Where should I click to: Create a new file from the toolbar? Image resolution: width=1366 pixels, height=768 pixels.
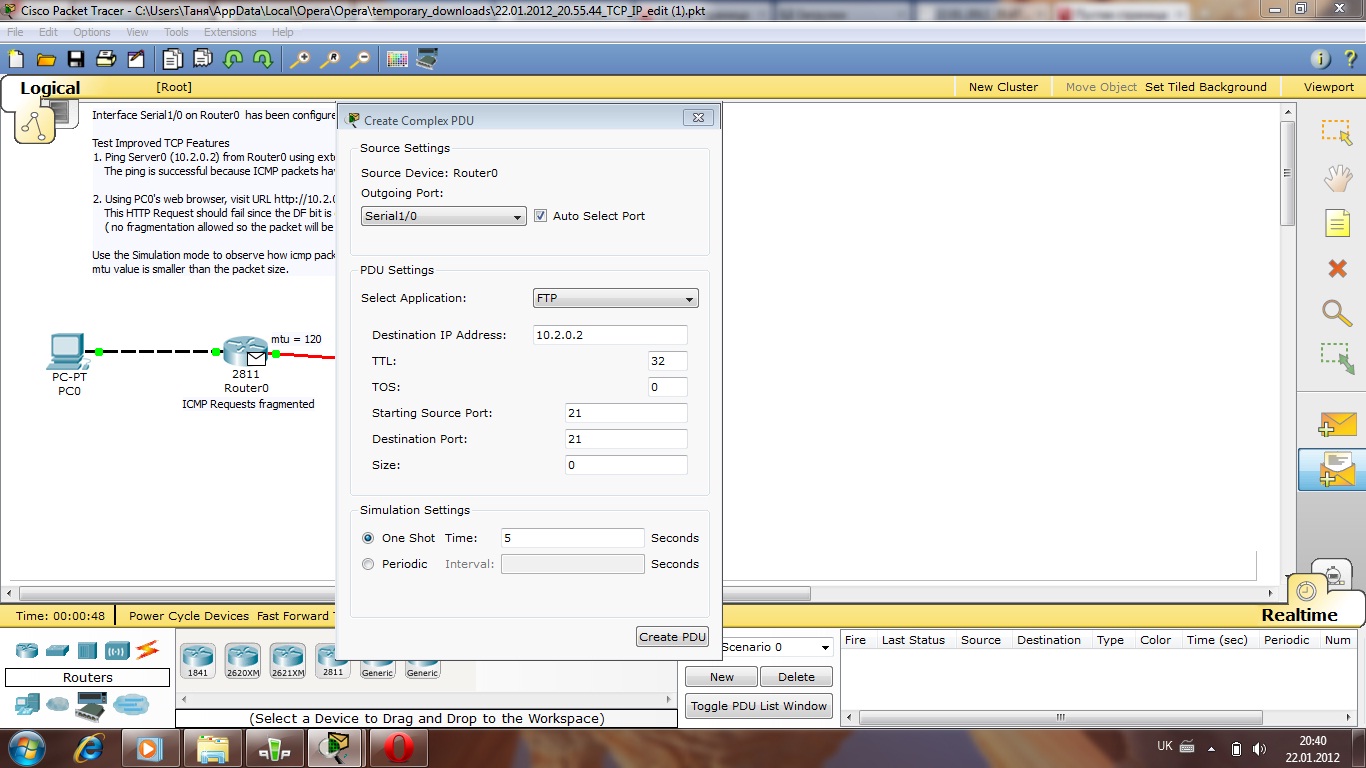[x=16, y=59]
